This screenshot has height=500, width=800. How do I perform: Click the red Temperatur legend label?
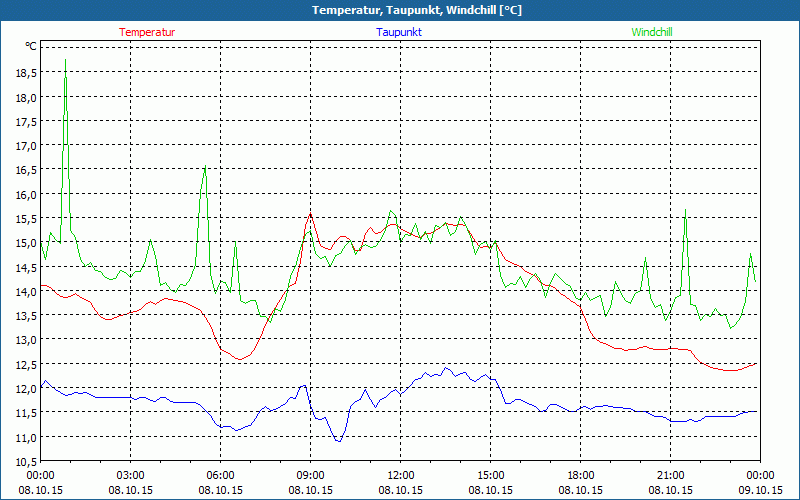click(x=147, y=32)
